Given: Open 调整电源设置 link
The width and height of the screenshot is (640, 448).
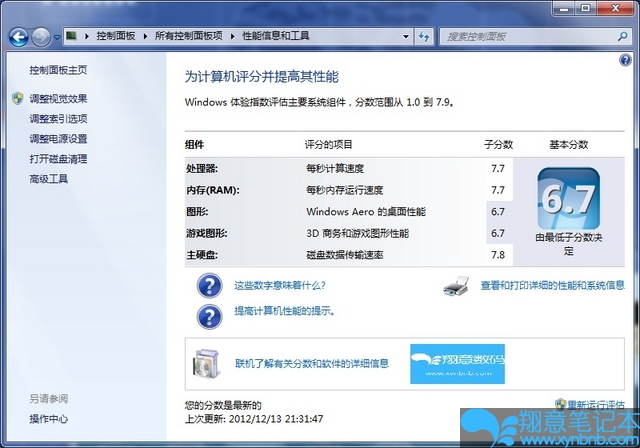Looking at the screenshot, I should tap(58, 139).
